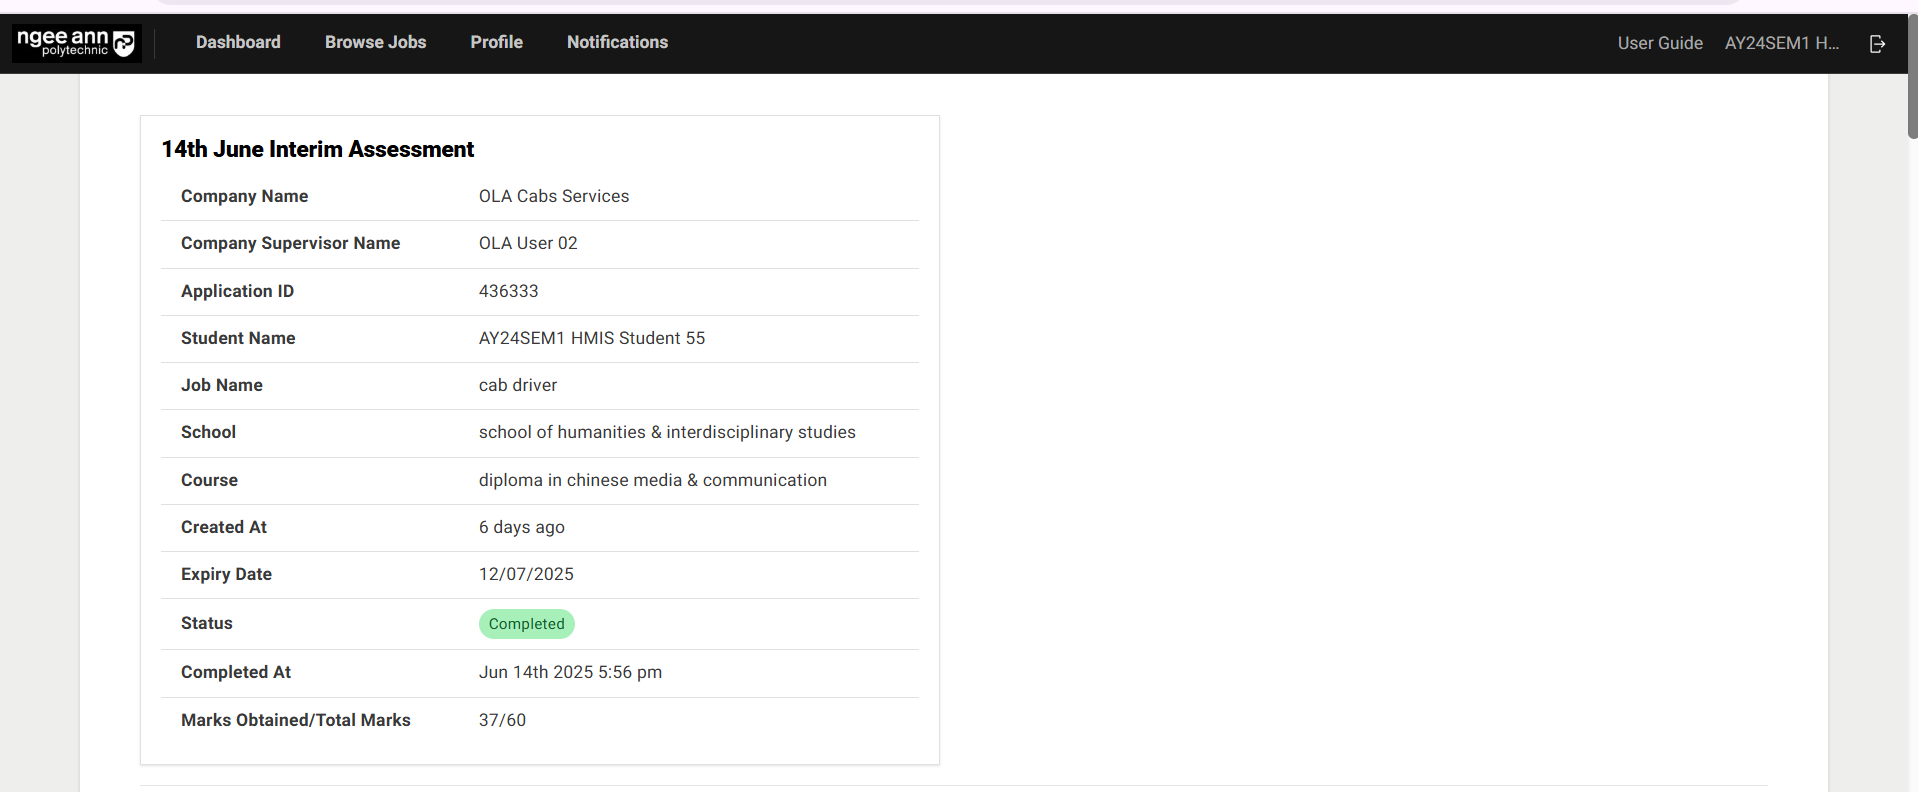Open the Dashboard page

238,42
